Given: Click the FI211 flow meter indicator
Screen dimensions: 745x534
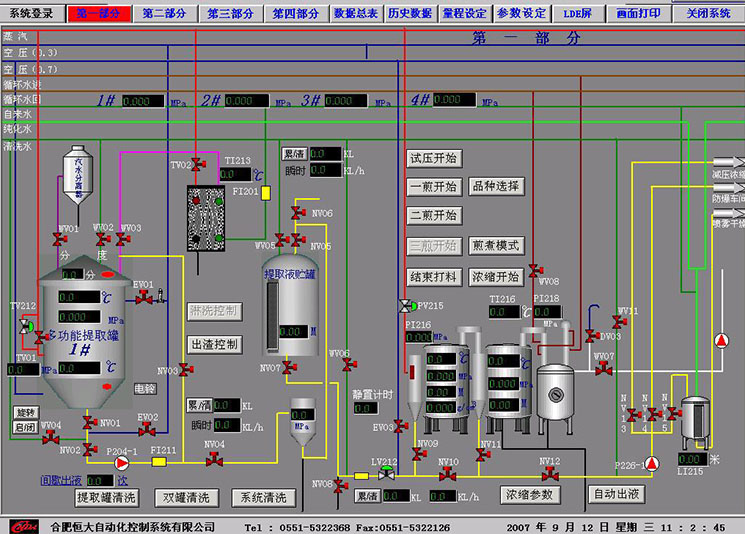Looking at the screenshot, I should (159, 462).
